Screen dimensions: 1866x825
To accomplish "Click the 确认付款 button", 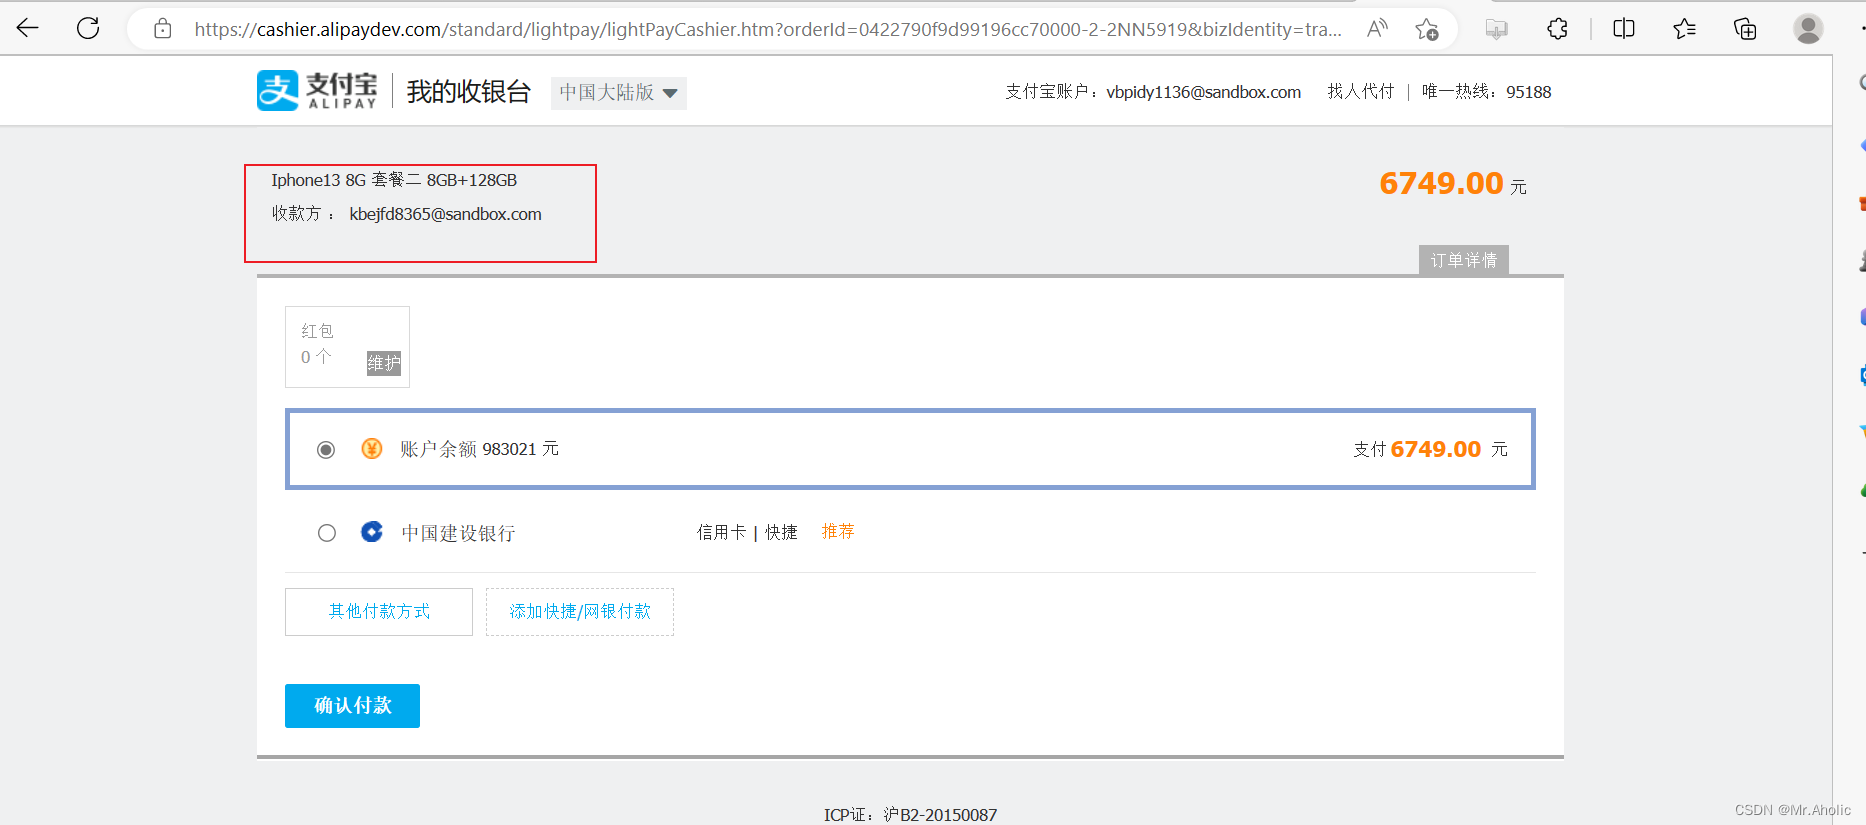I will pos(352,706).
